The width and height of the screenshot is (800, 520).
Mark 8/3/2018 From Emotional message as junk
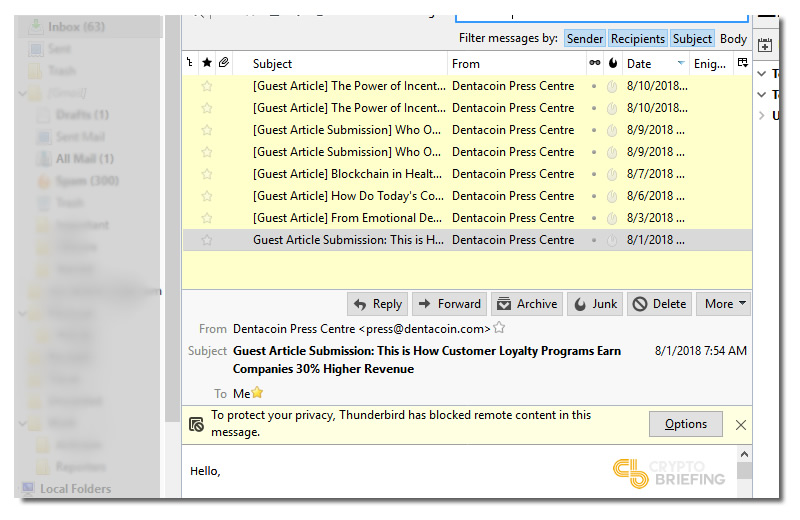(x=612, y=218)
